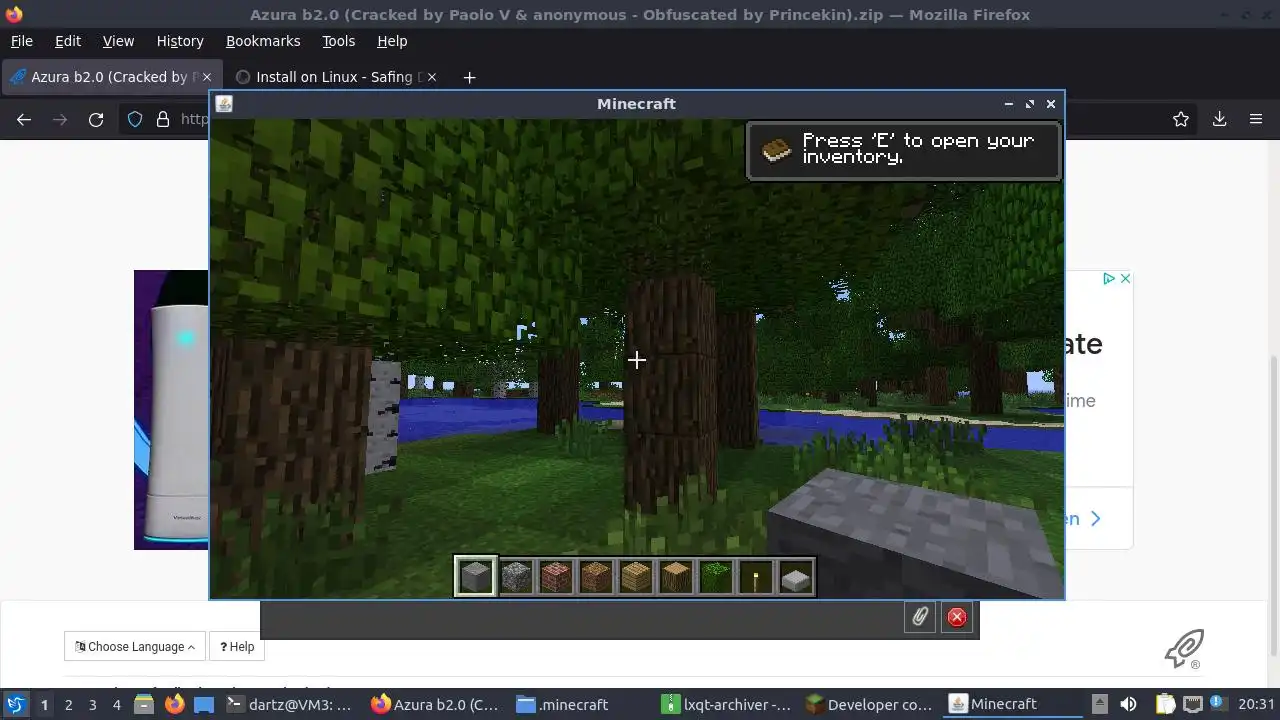Open .minecraft folder taskbar entry
This screenshot has height=720, width=1280.
pyautogui.click(x=580, y=704)
